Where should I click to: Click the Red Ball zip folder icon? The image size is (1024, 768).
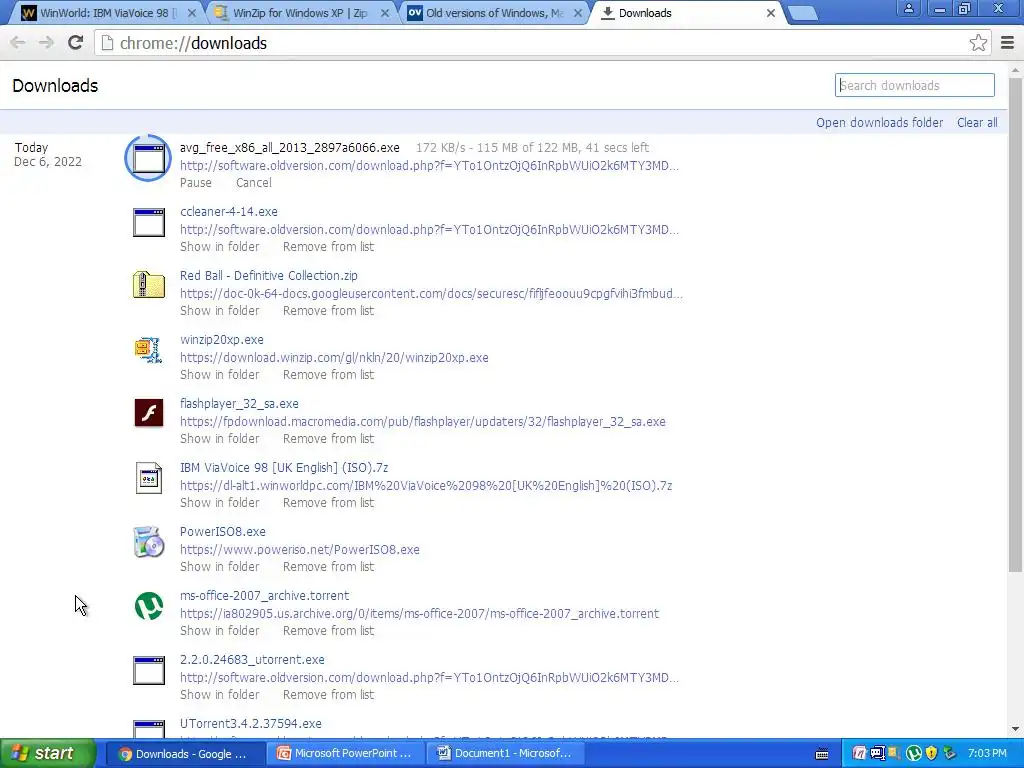tap(149, 285)
